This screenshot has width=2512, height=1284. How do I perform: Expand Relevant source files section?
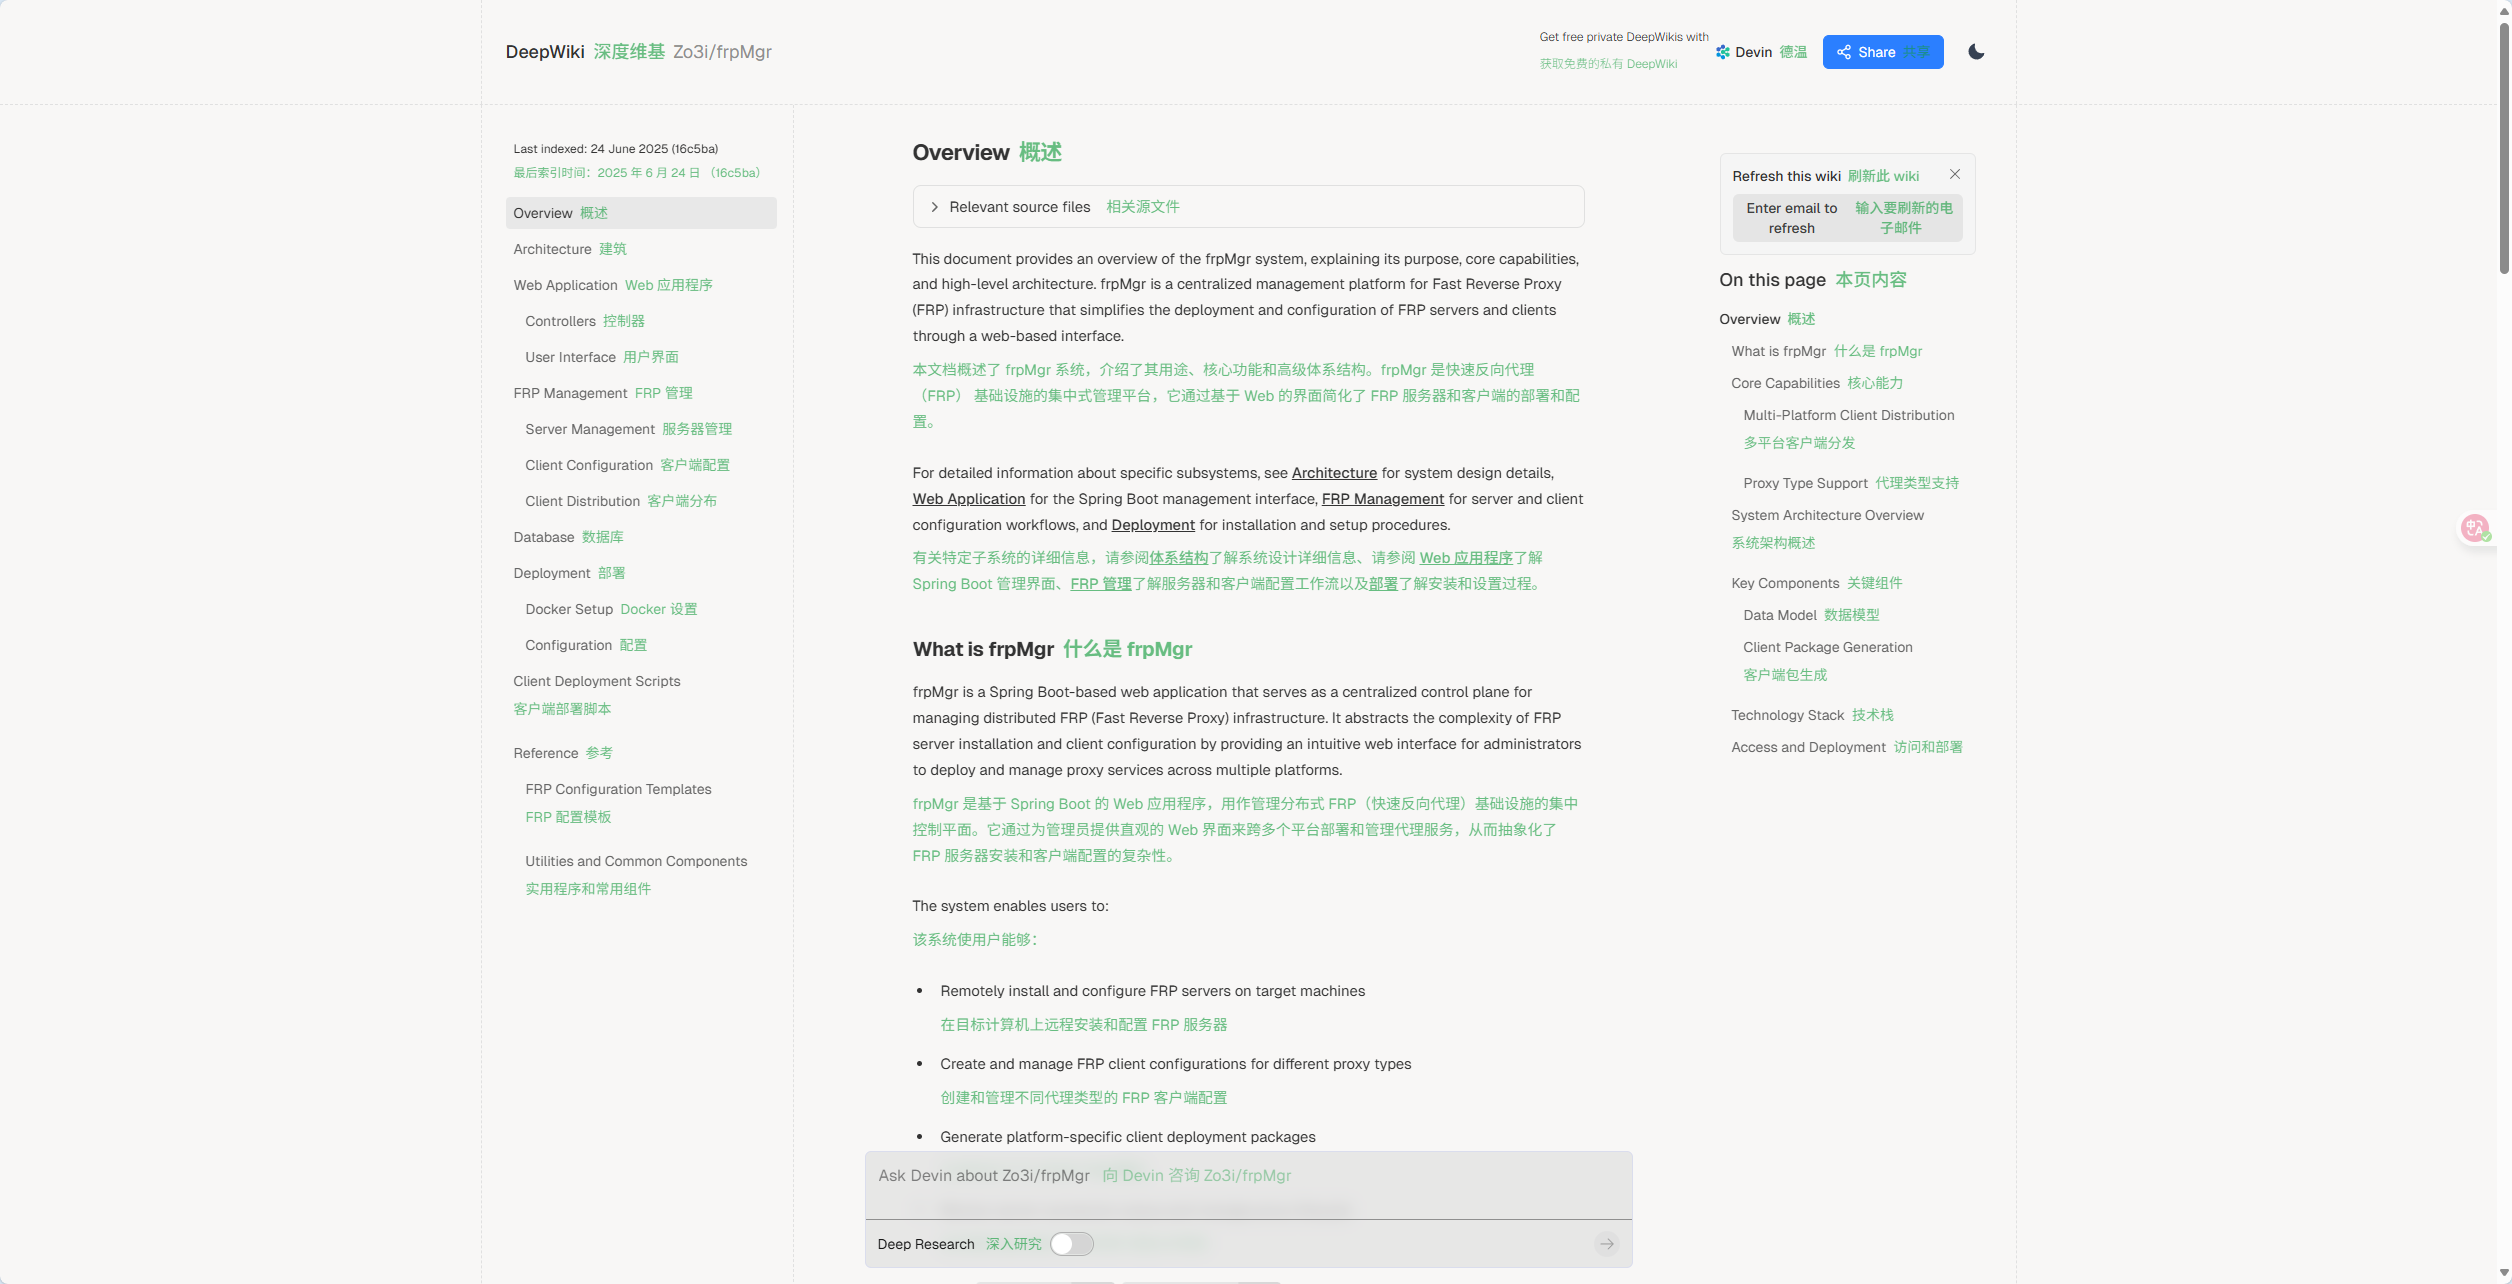(1020, 207)
